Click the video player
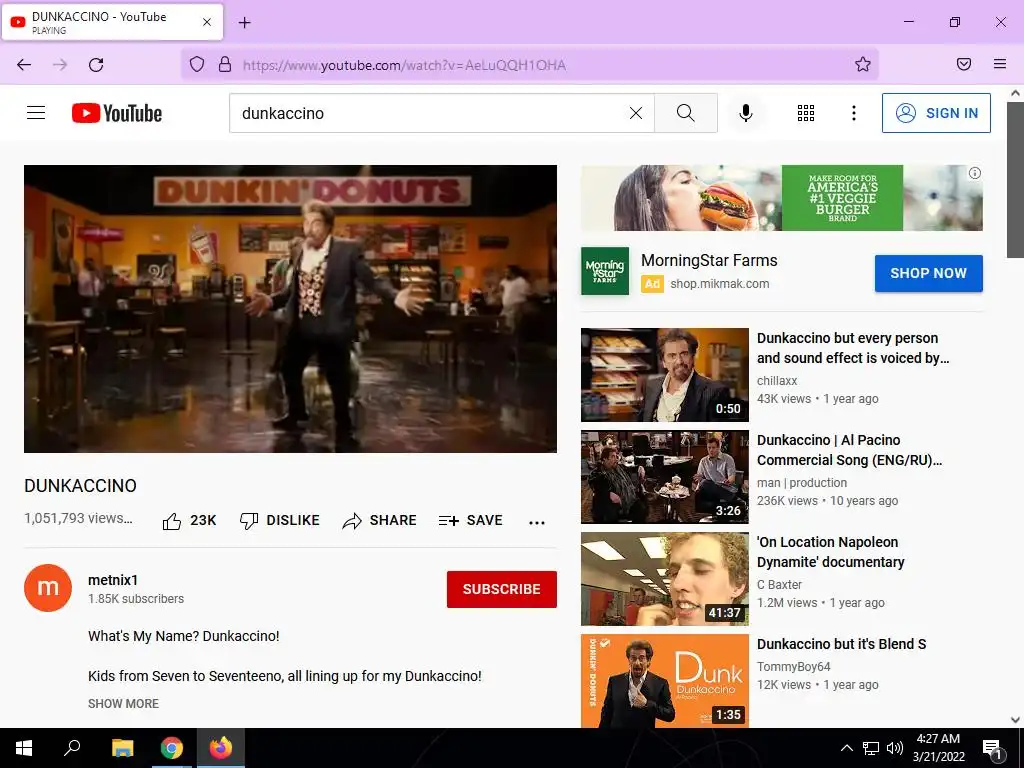The width and height of the screenshot is (1024, 768). click(291, 309)
